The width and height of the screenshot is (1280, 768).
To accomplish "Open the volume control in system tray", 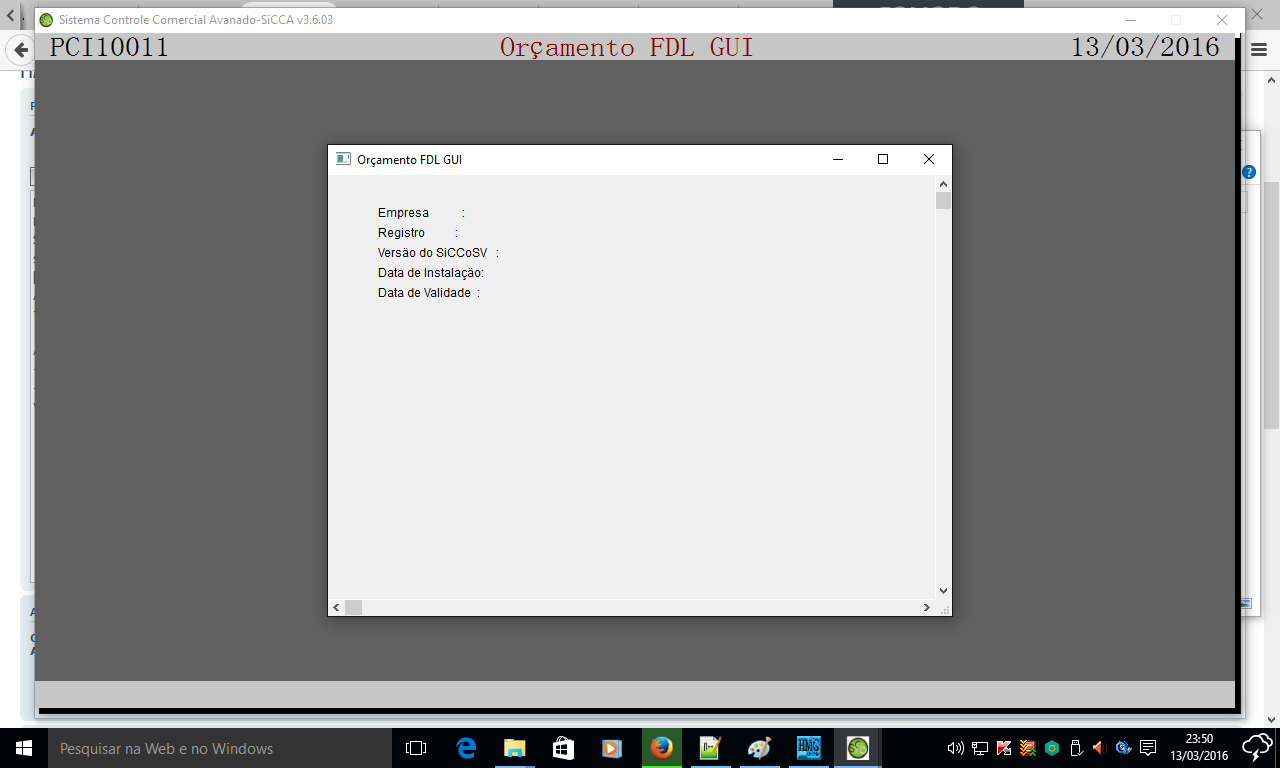I will [x=955, y=748].
